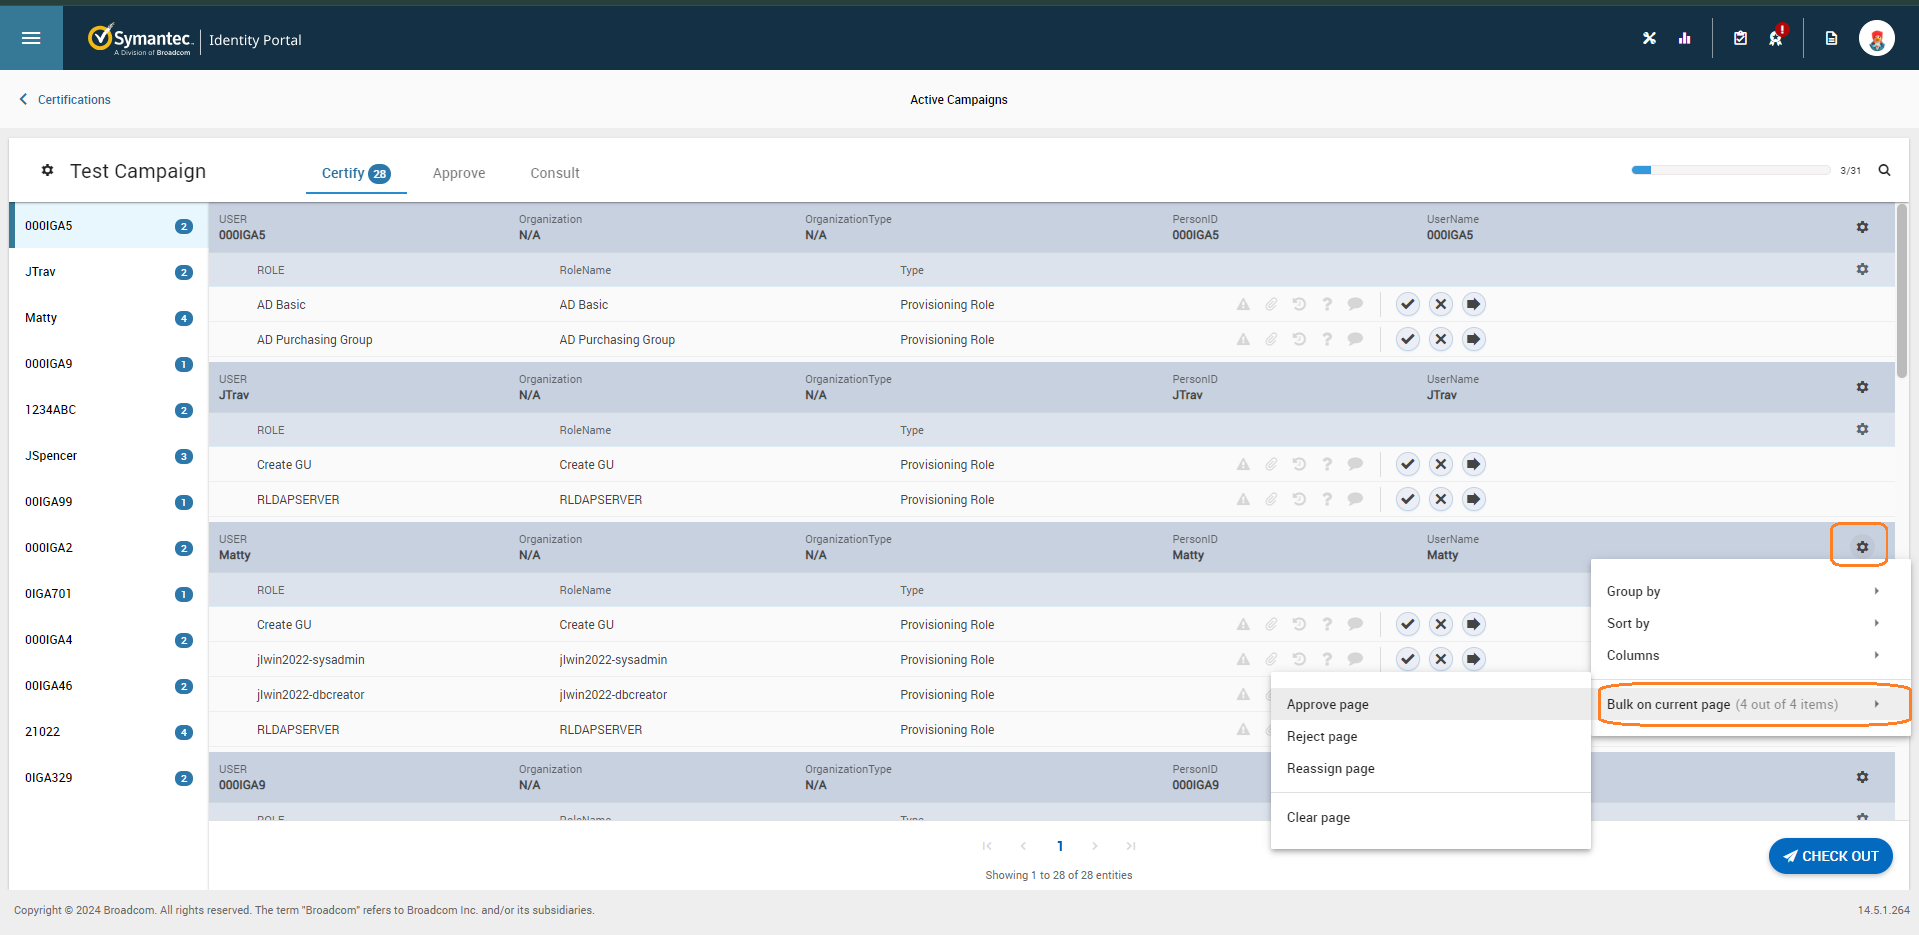Open Test Campaign settings gear icon
Viewport: 1919px width, 935px height.
(47, 170)
